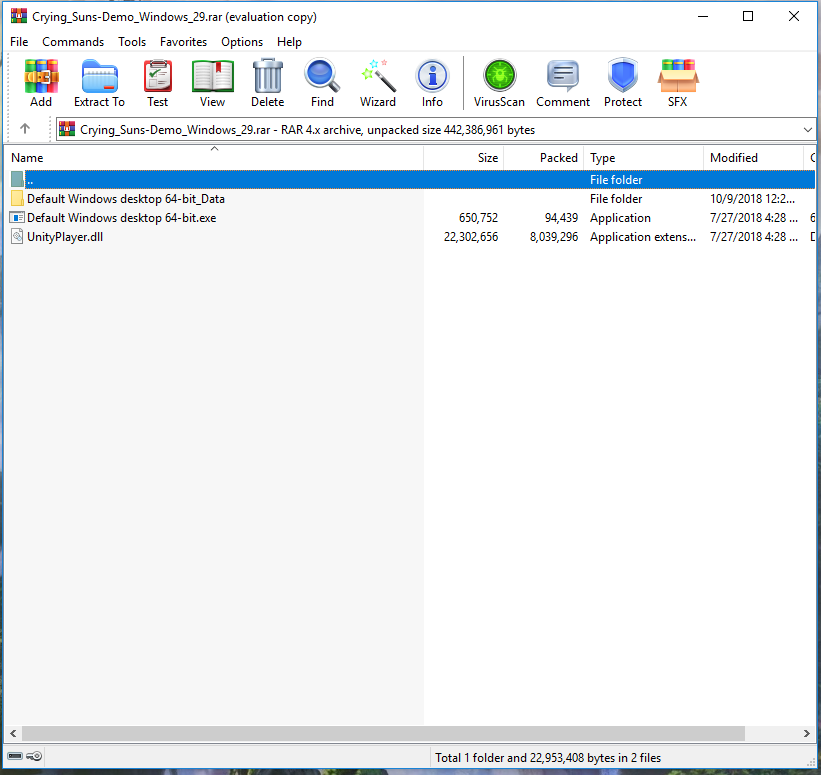Viewport: 821px width, 775px height.
Task: Open the Help menu
Action: click(289, 42)
